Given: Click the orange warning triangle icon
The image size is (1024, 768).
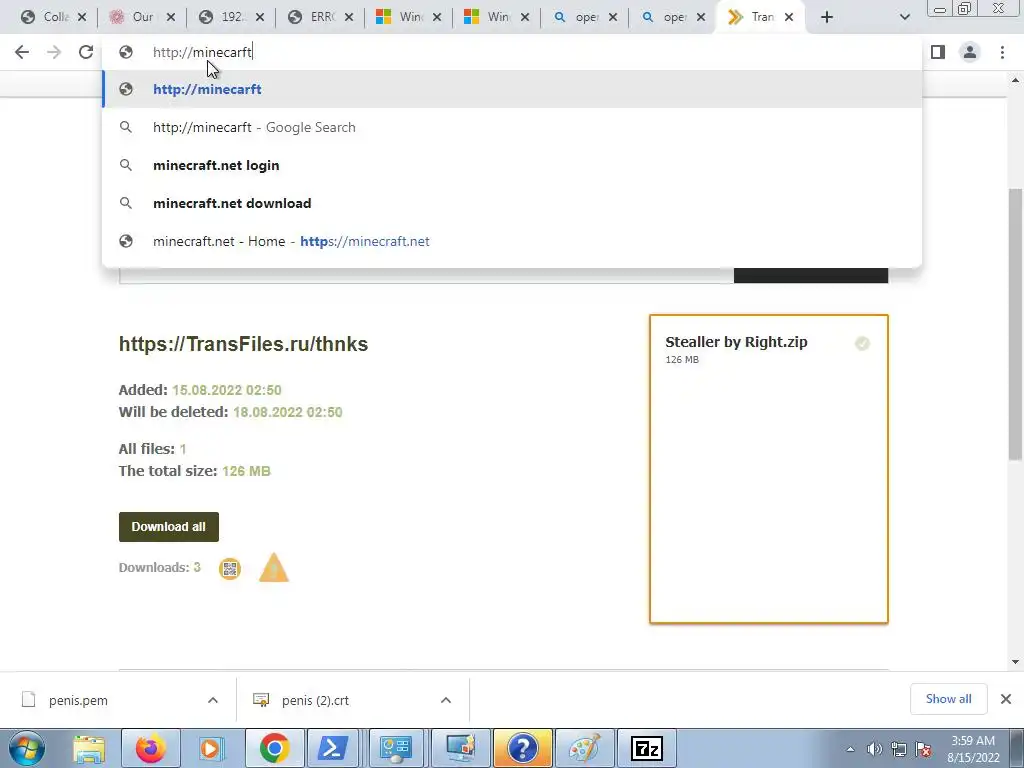Looking at the screenshot, I should point(274,568).
